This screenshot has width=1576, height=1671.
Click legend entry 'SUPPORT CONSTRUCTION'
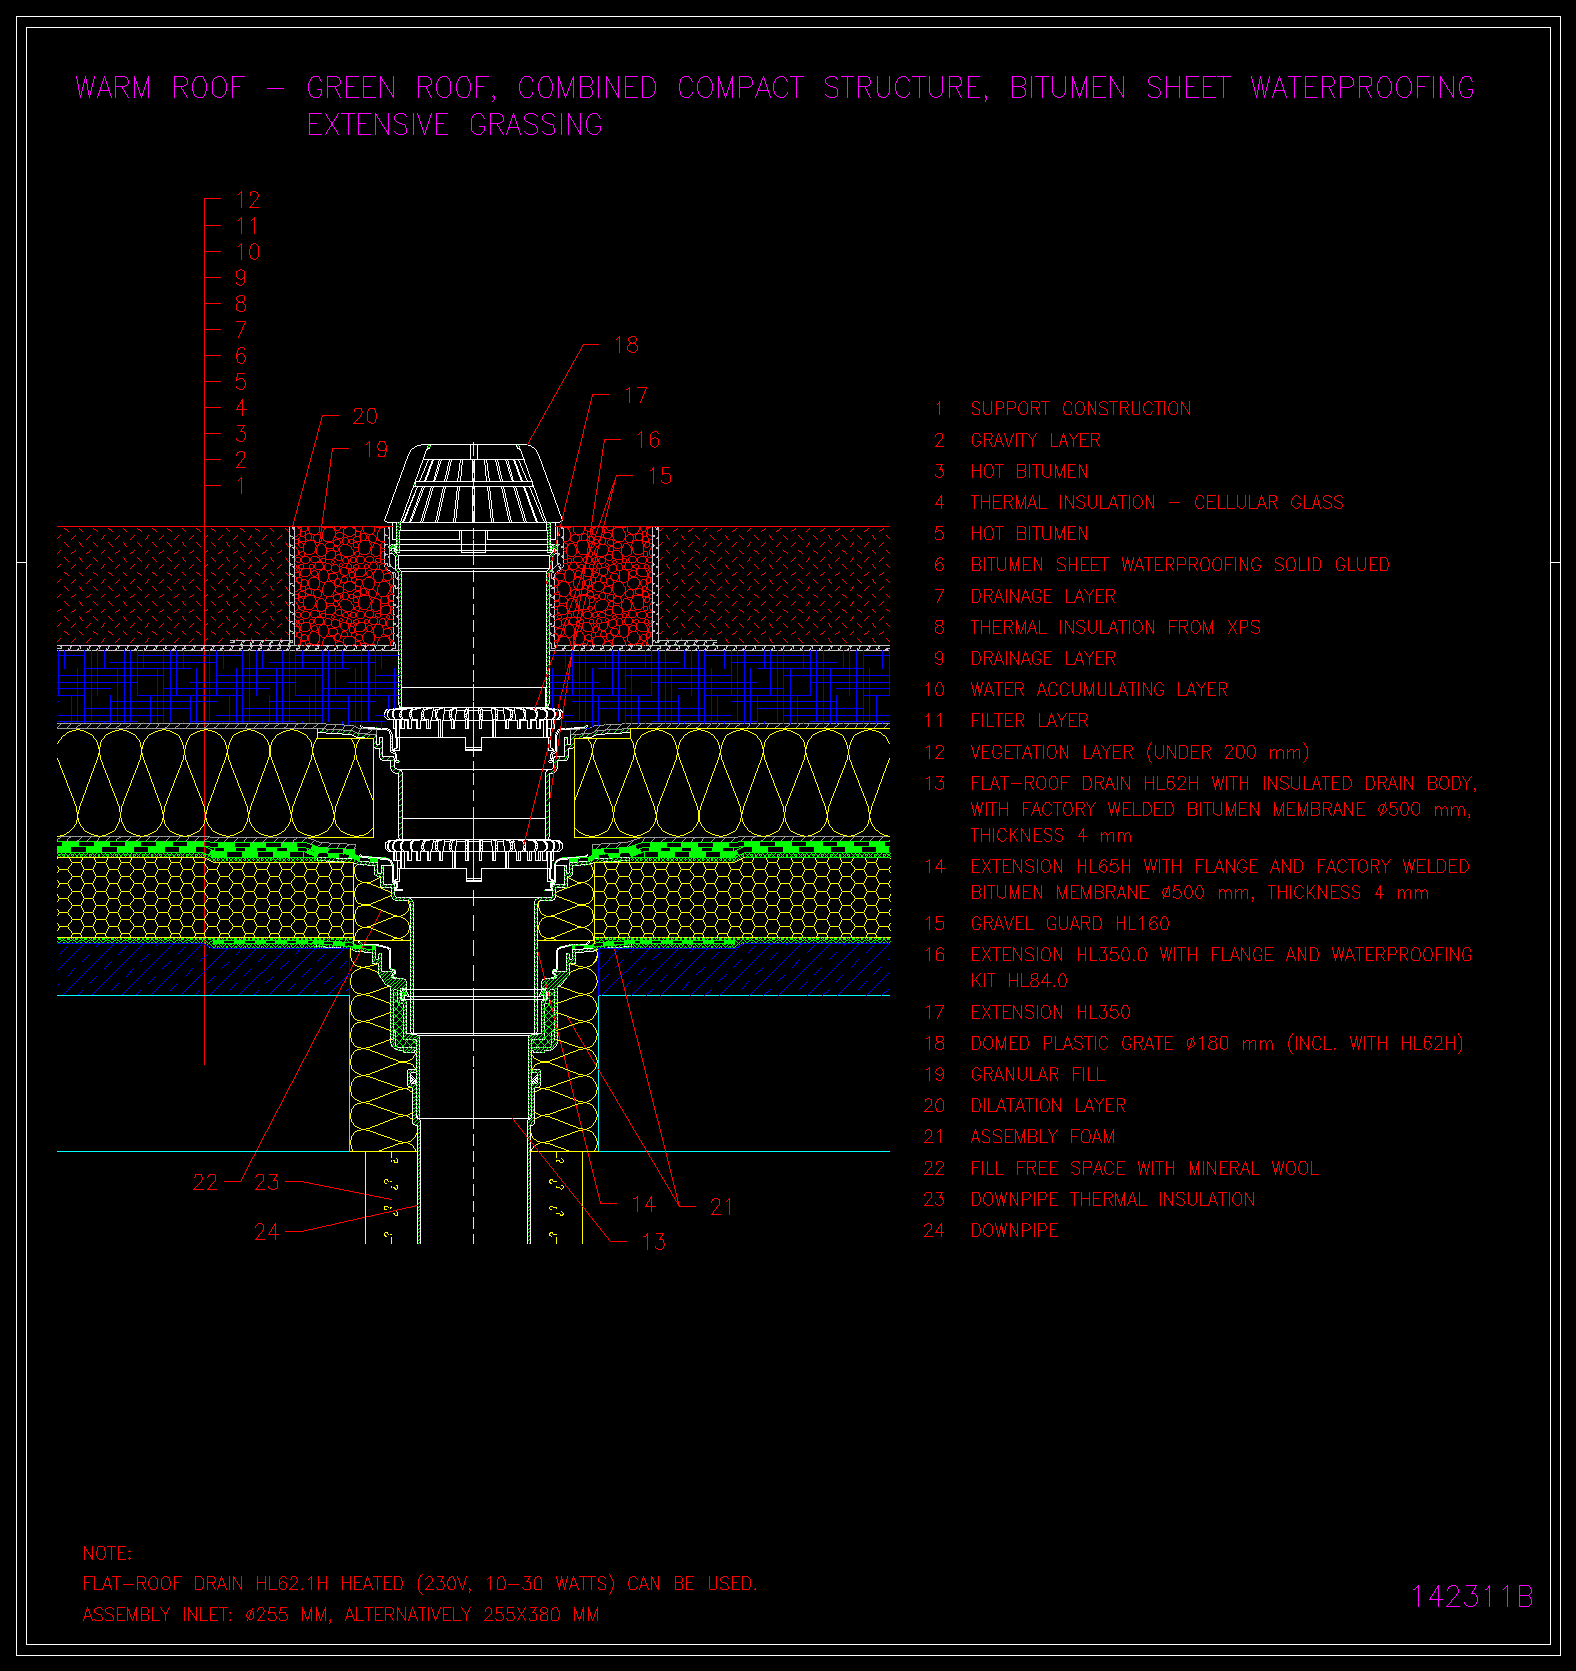coord(1081,409)
